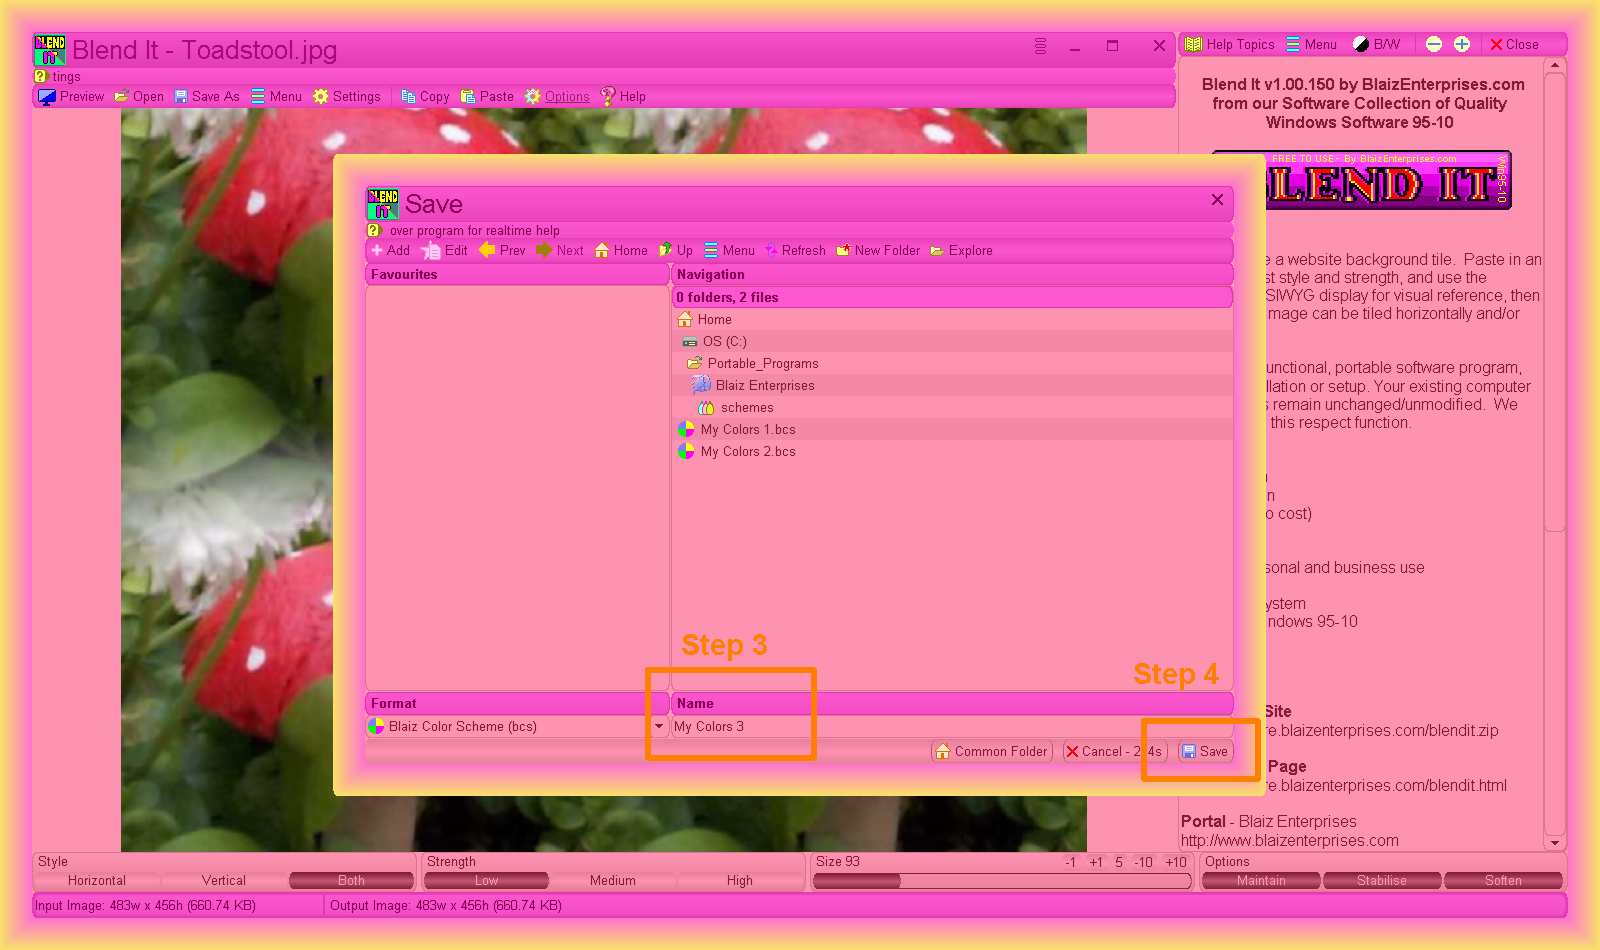
Task: Click the Blend It banner image
Action: coord(1388,180)
